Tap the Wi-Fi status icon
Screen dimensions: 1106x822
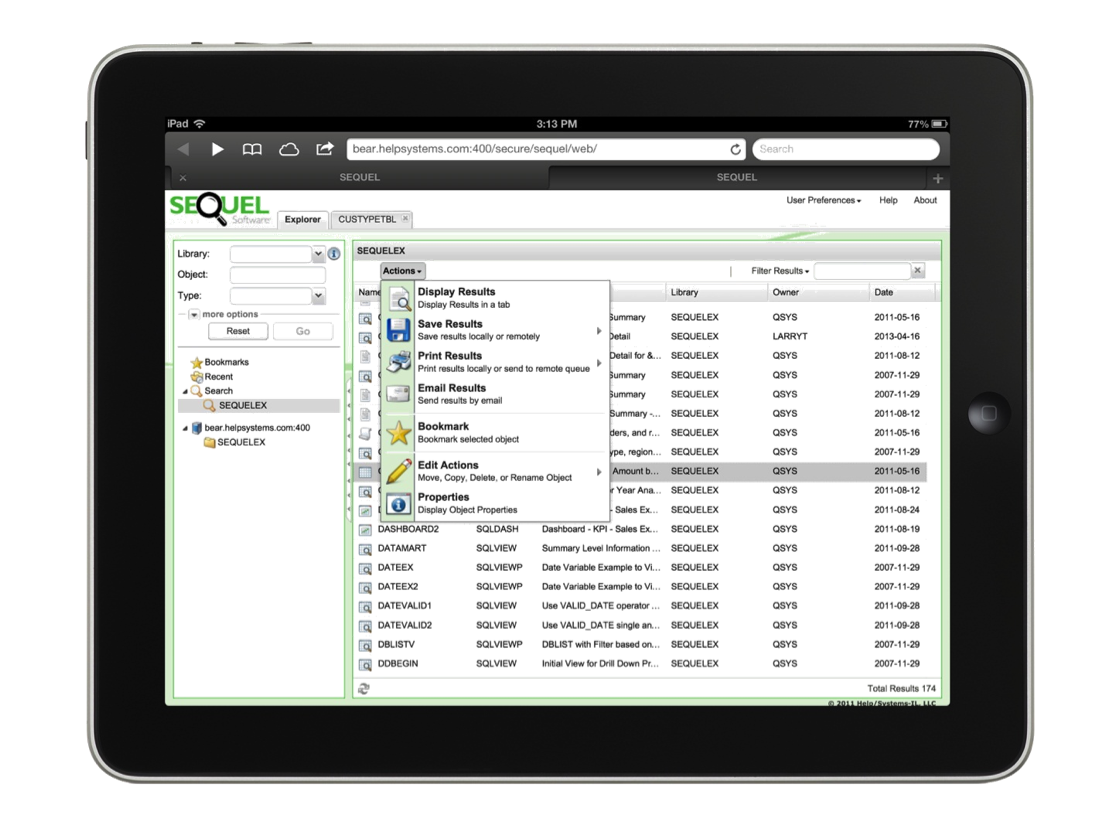[x=200, y=123]
